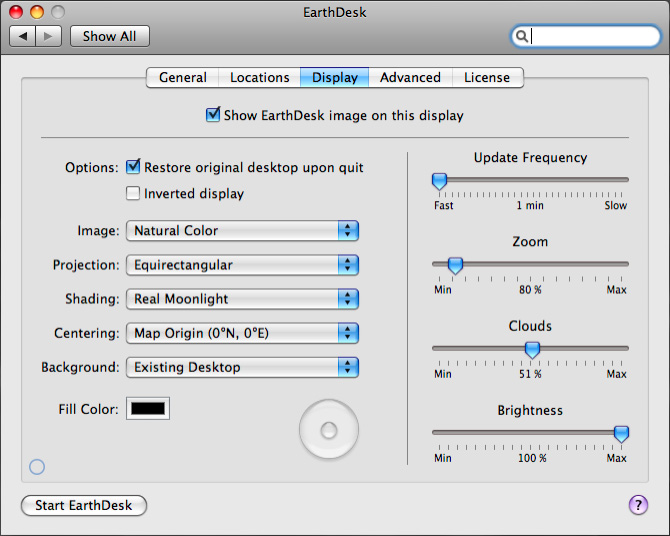Click the circular centering joystick control
670x536 pixels.
click(x=329, y=430)
